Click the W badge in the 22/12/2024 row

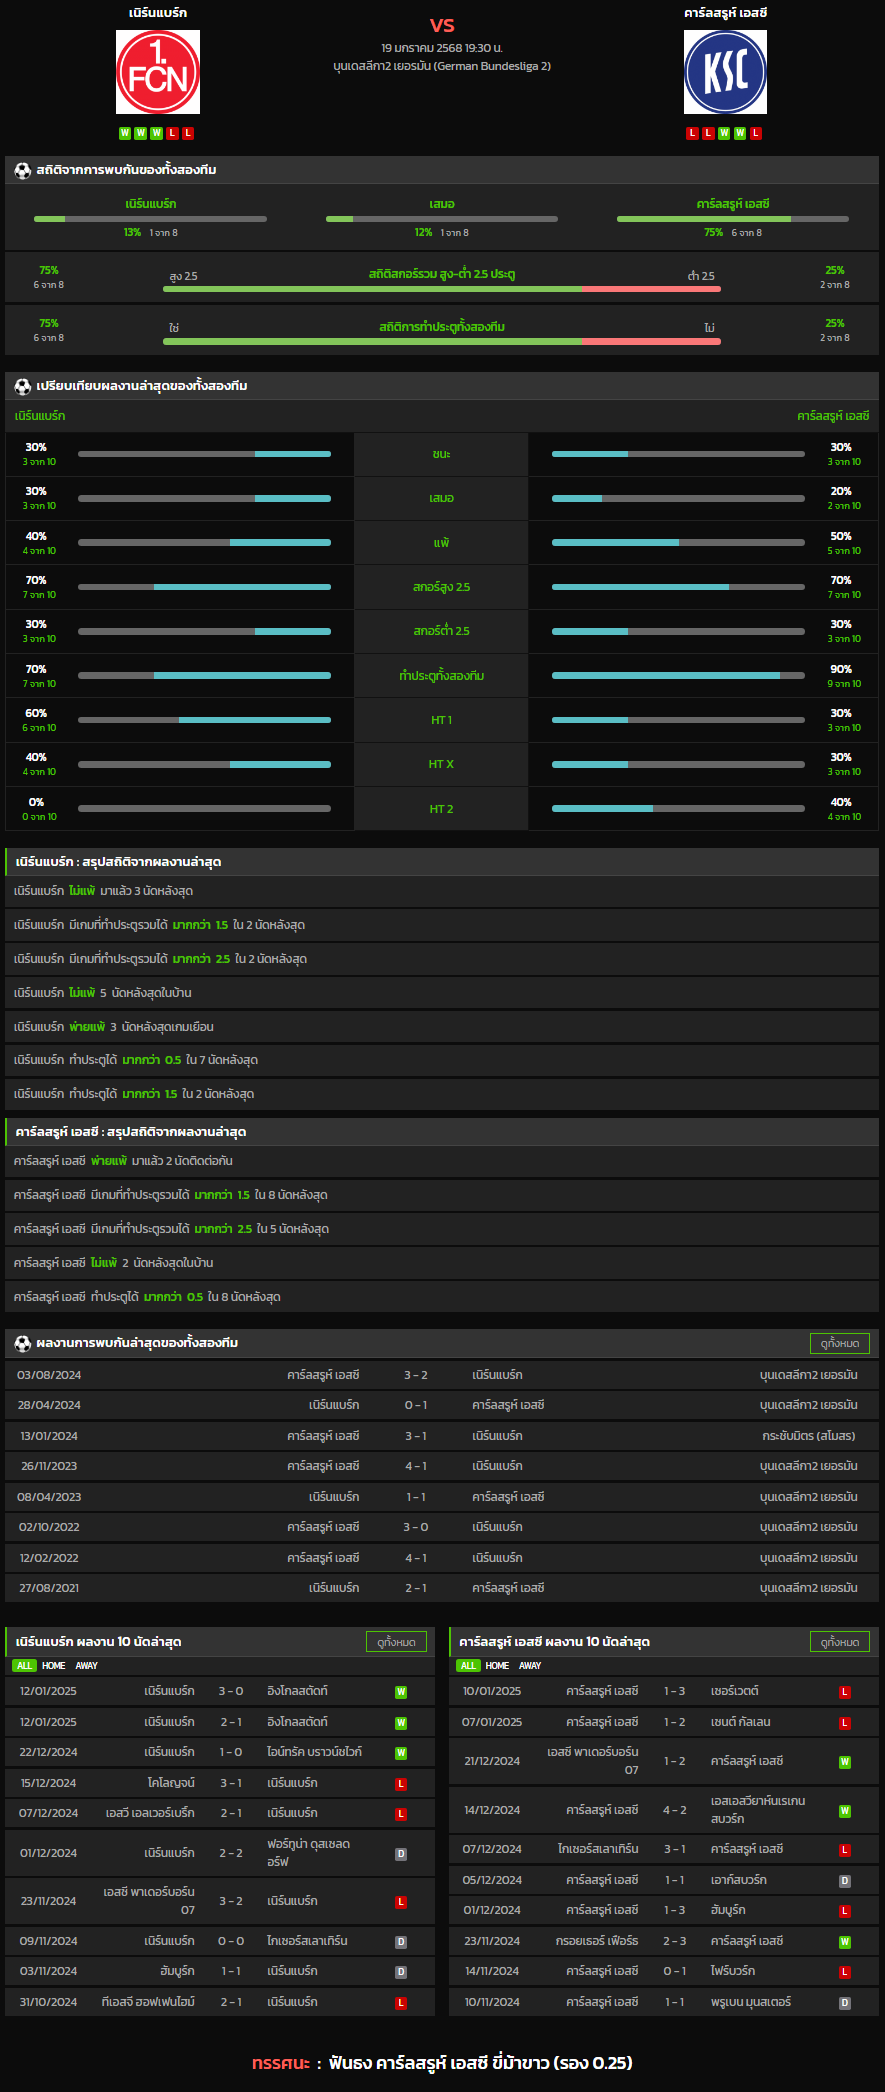(x=401, y=1753)
